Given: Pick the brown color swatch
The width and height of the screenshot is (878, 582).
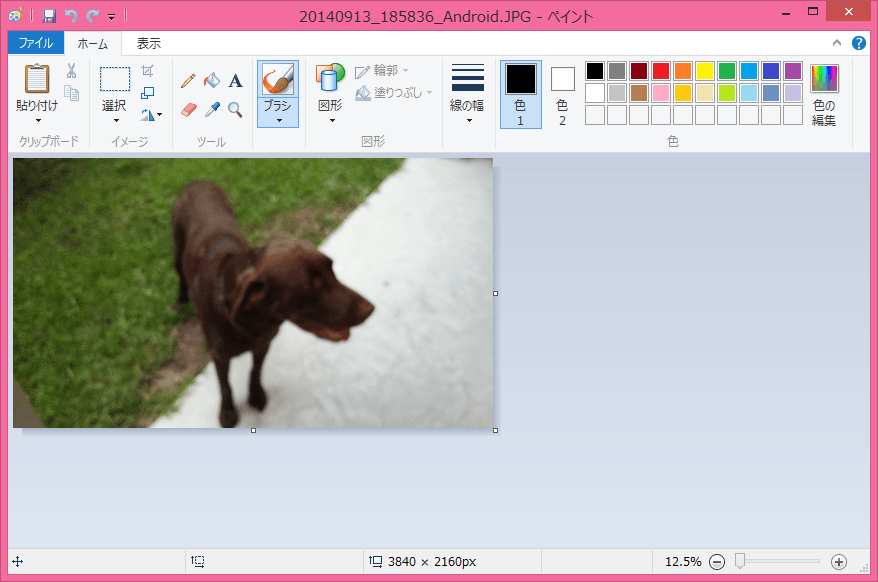Looking at the screenshot, I should pos(639,93).
